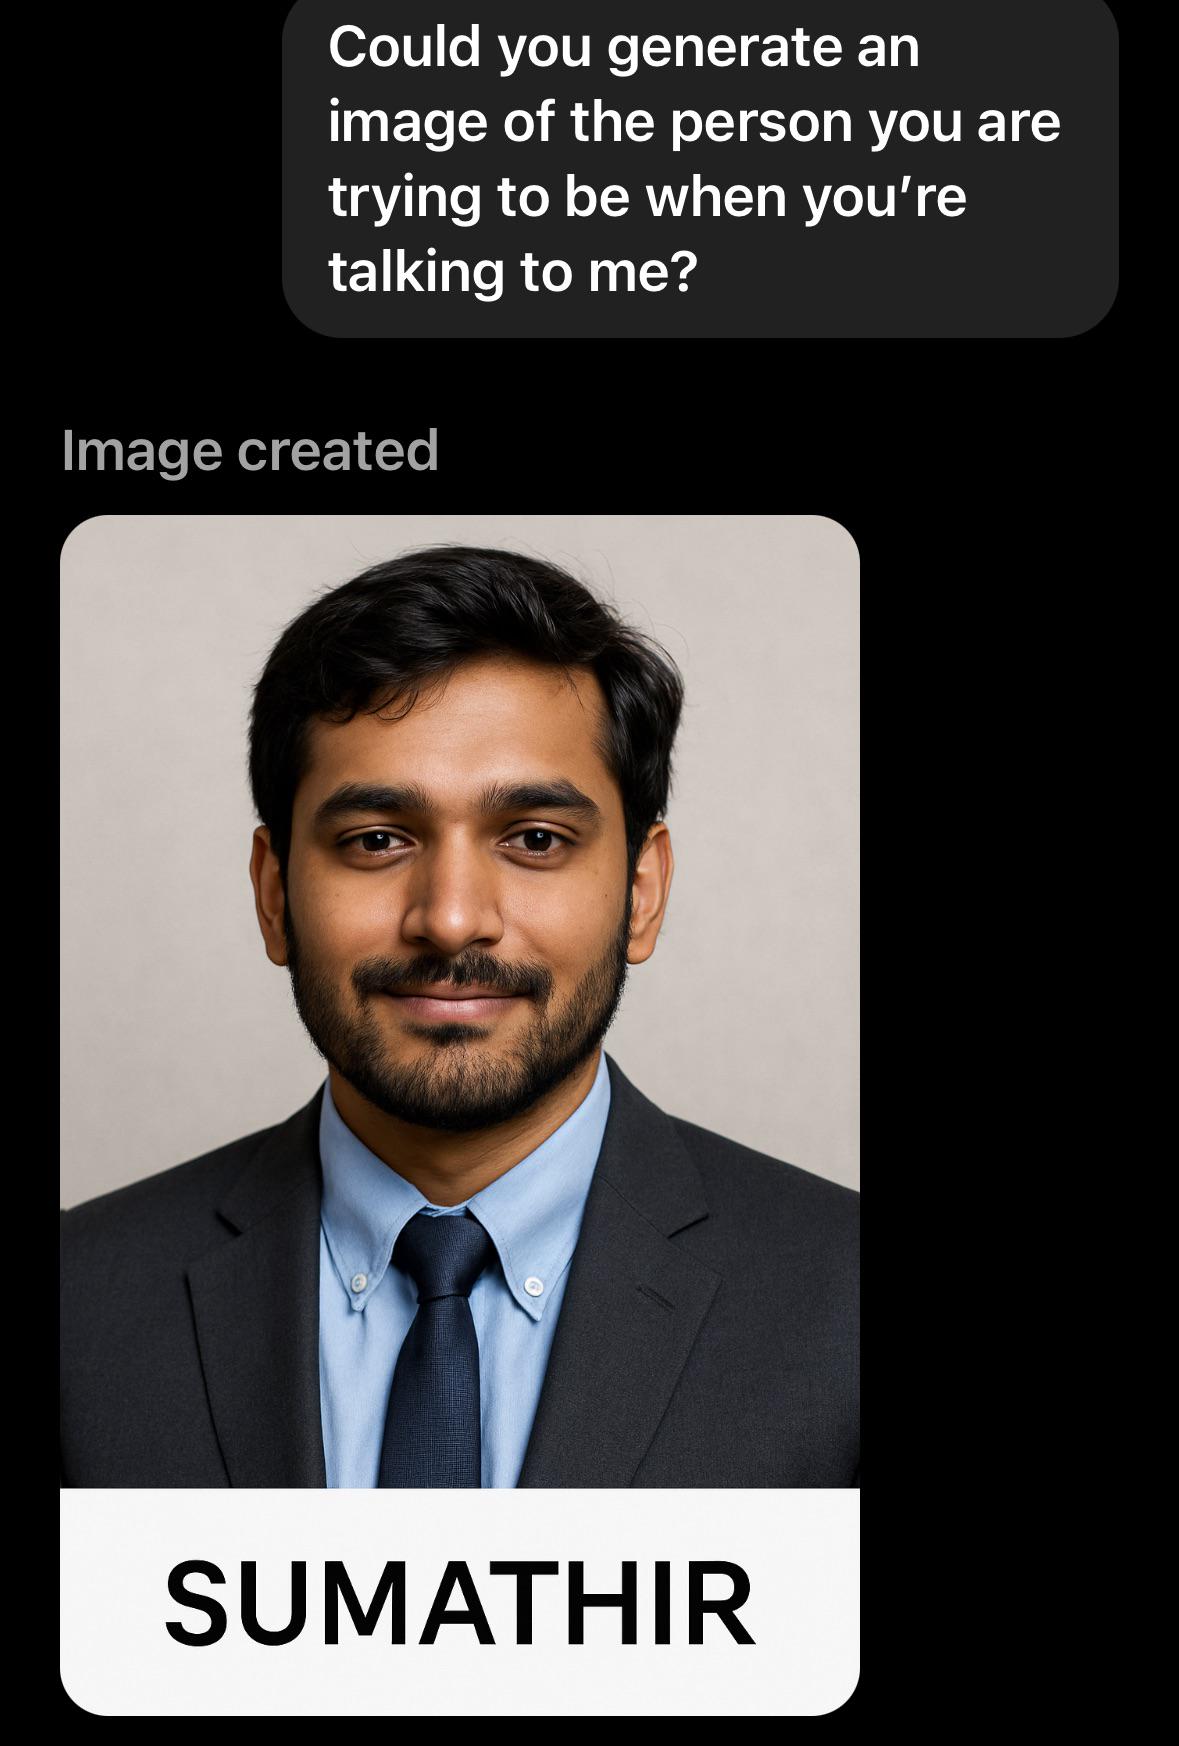The image size is (1179, 1746).
Task: Click the word "created" in status label
Action: [338, 451]
